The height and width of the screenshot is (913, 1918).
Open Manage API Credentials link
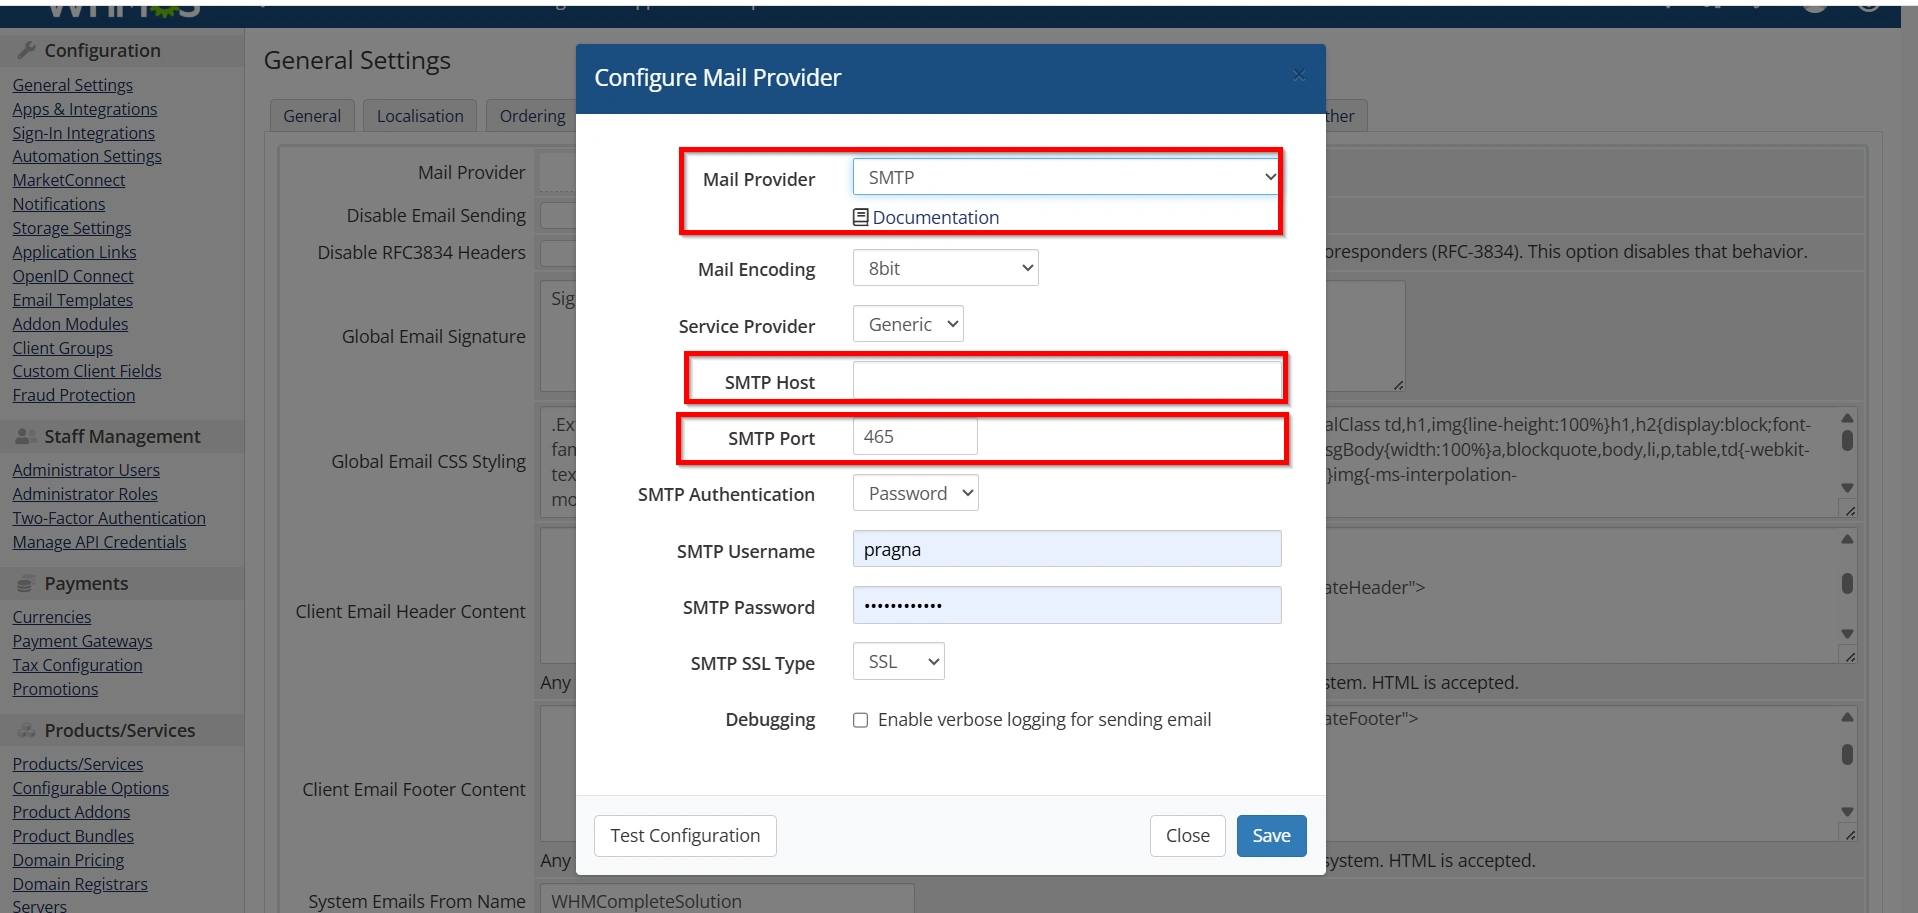click(x=99, y=542)
